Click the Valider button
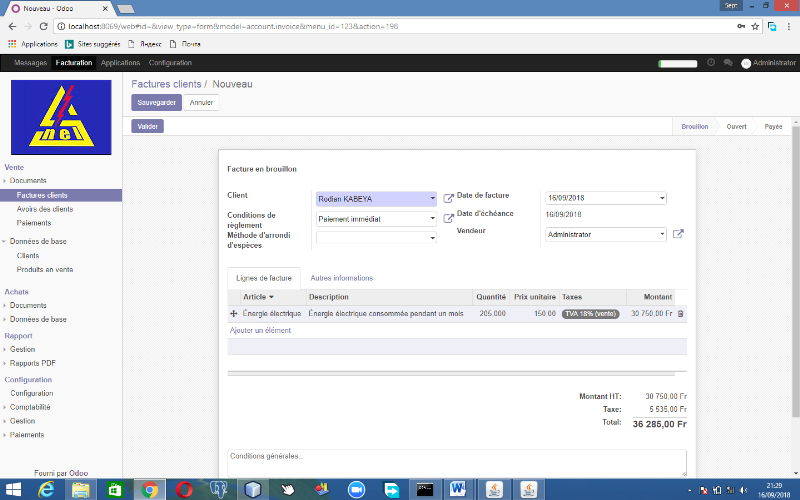The width and height of the screenshot is (800, 500). pyautogui.click(x=147, y=127)
